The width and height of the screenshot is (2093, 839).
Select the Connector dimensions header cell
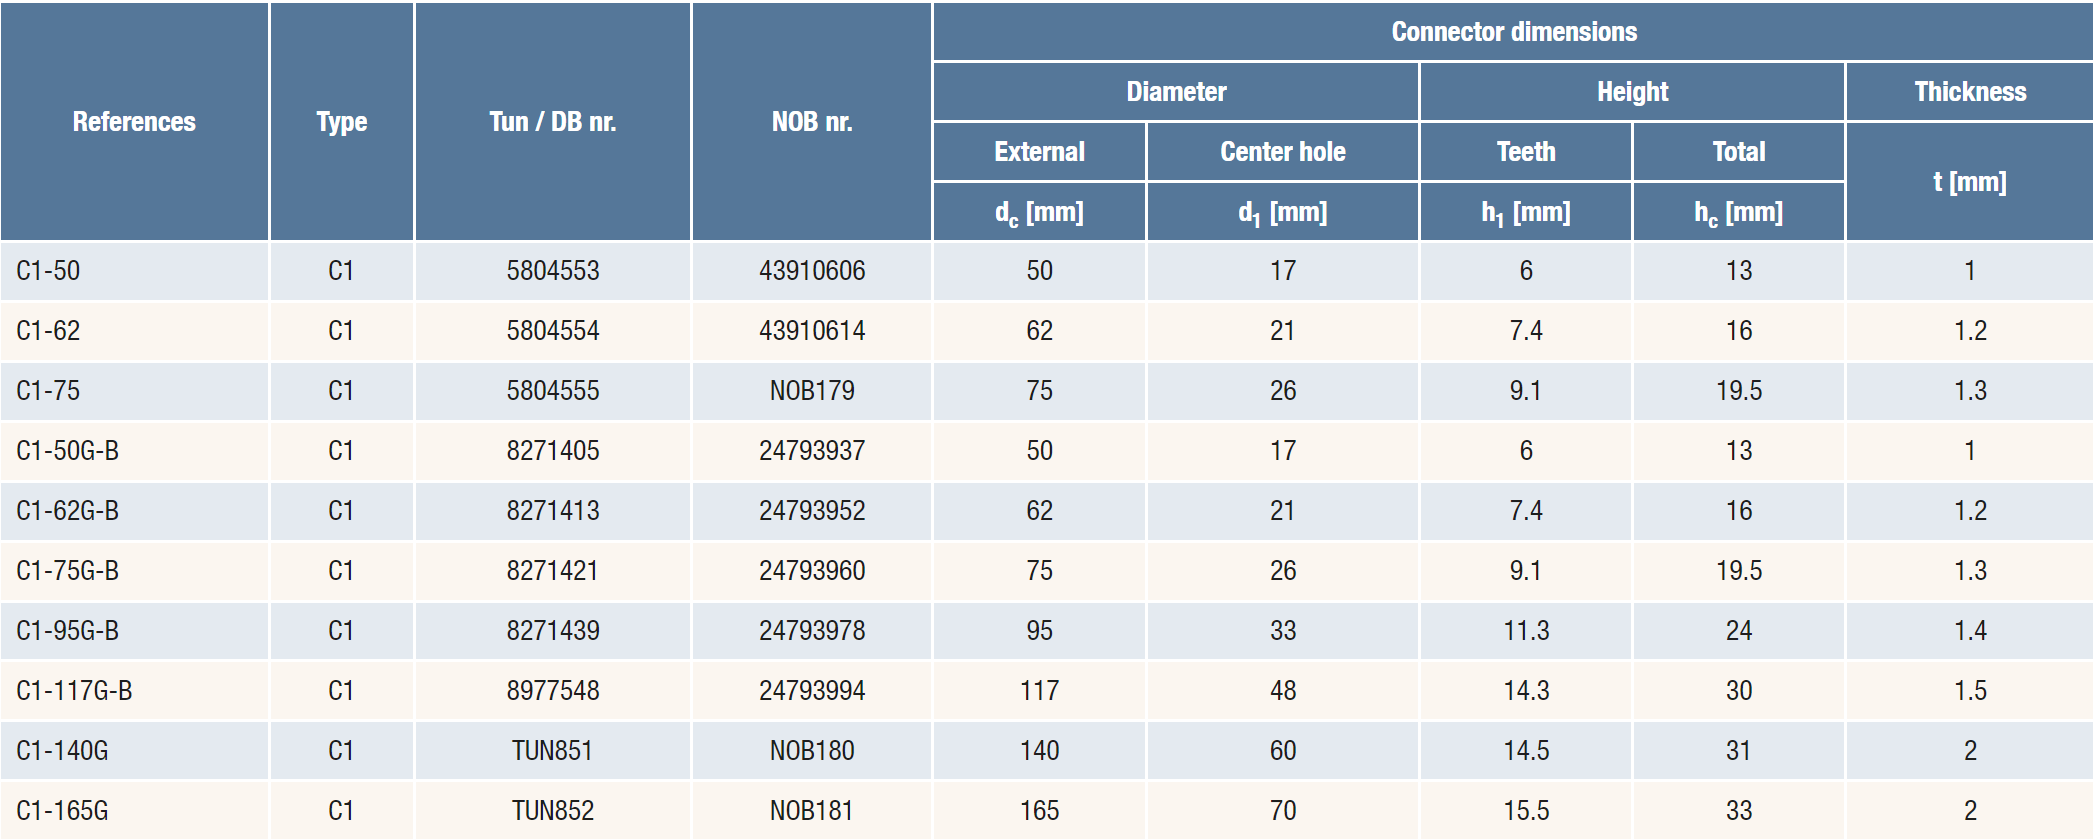1513,32
